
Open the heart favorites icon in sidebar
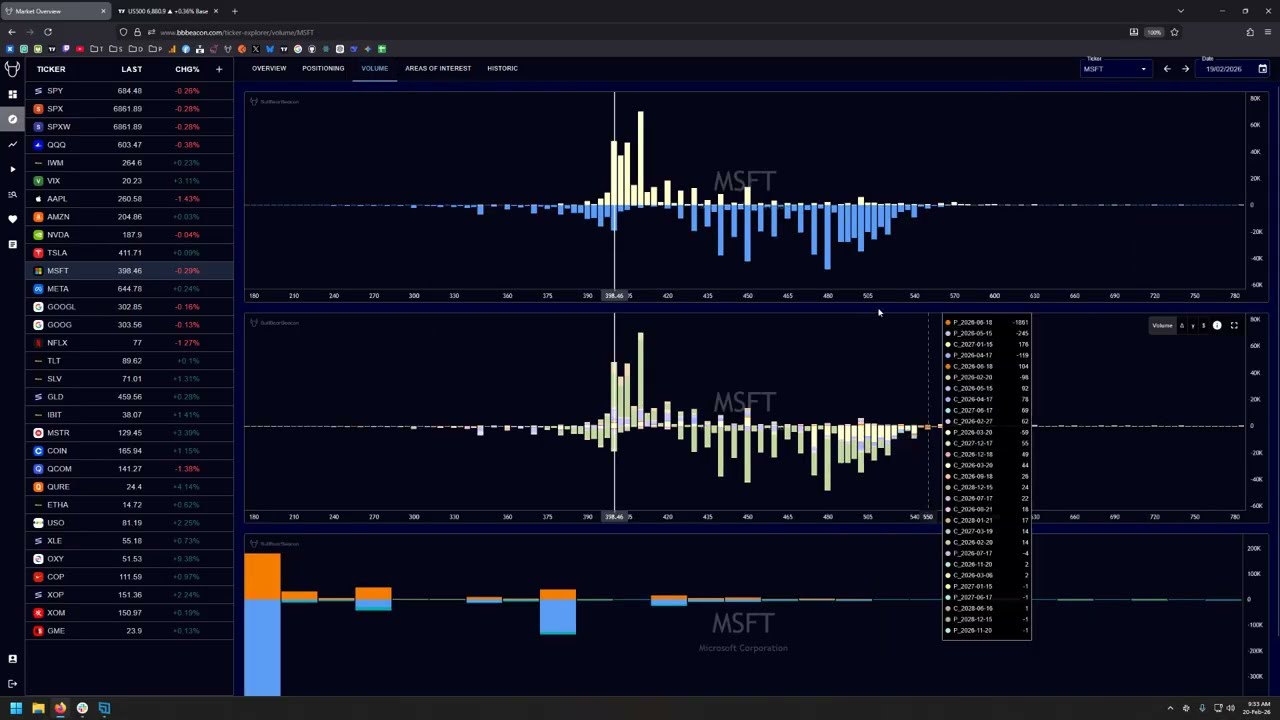click(12, 219)
